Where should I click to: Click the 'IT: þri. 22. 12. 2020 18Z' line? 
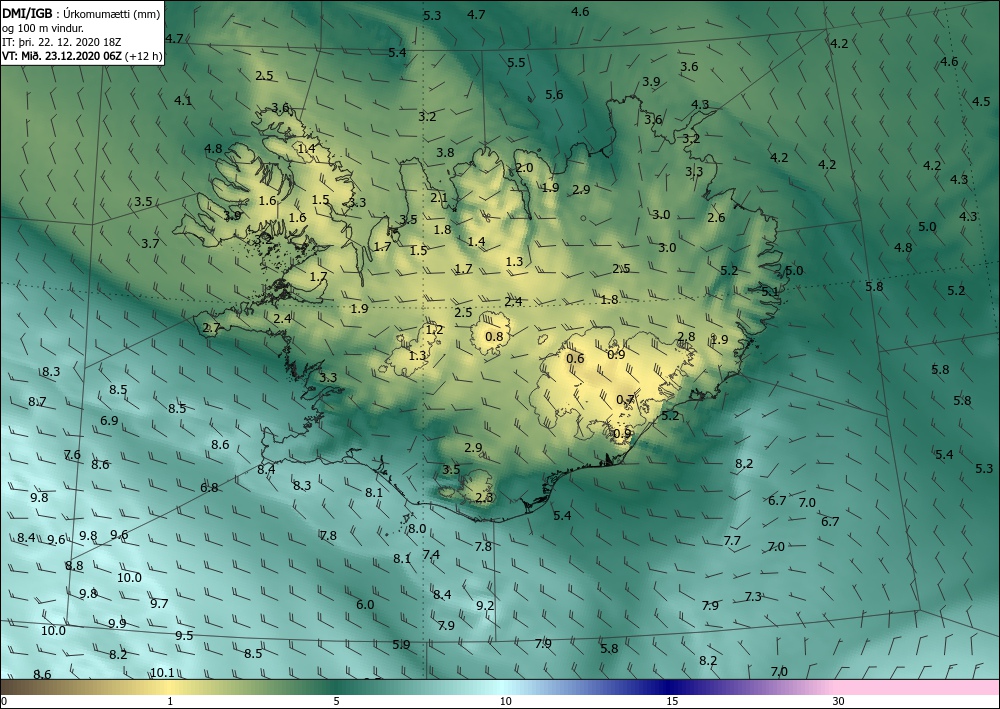(61, 42)
